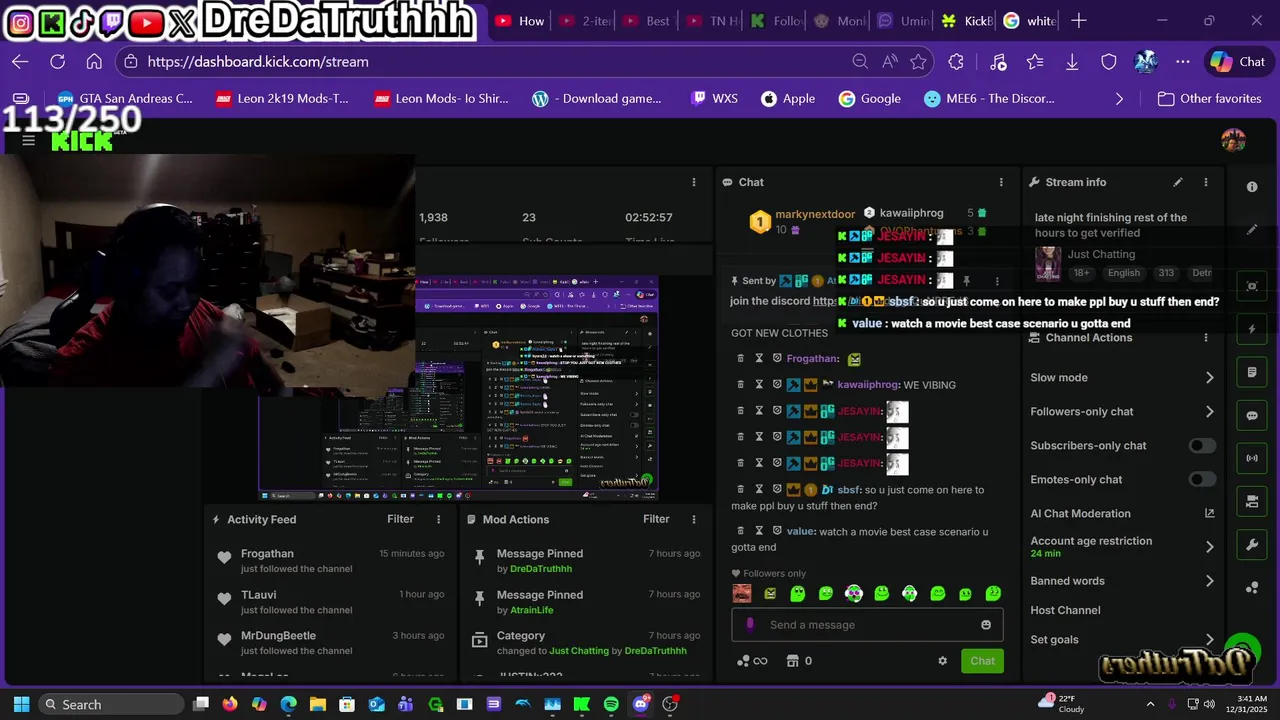The height and width of the screenshot is (720, 1280).
Task: Open Spotify from the taskbar
Action: (611, 705)
